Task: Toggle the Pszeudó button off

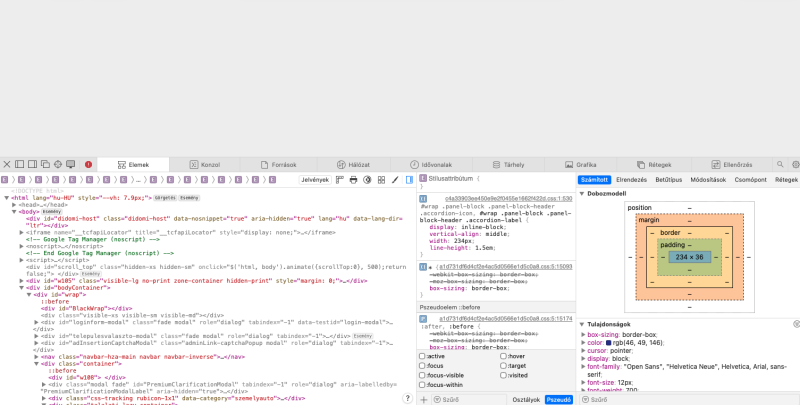Action: [559, 400]
